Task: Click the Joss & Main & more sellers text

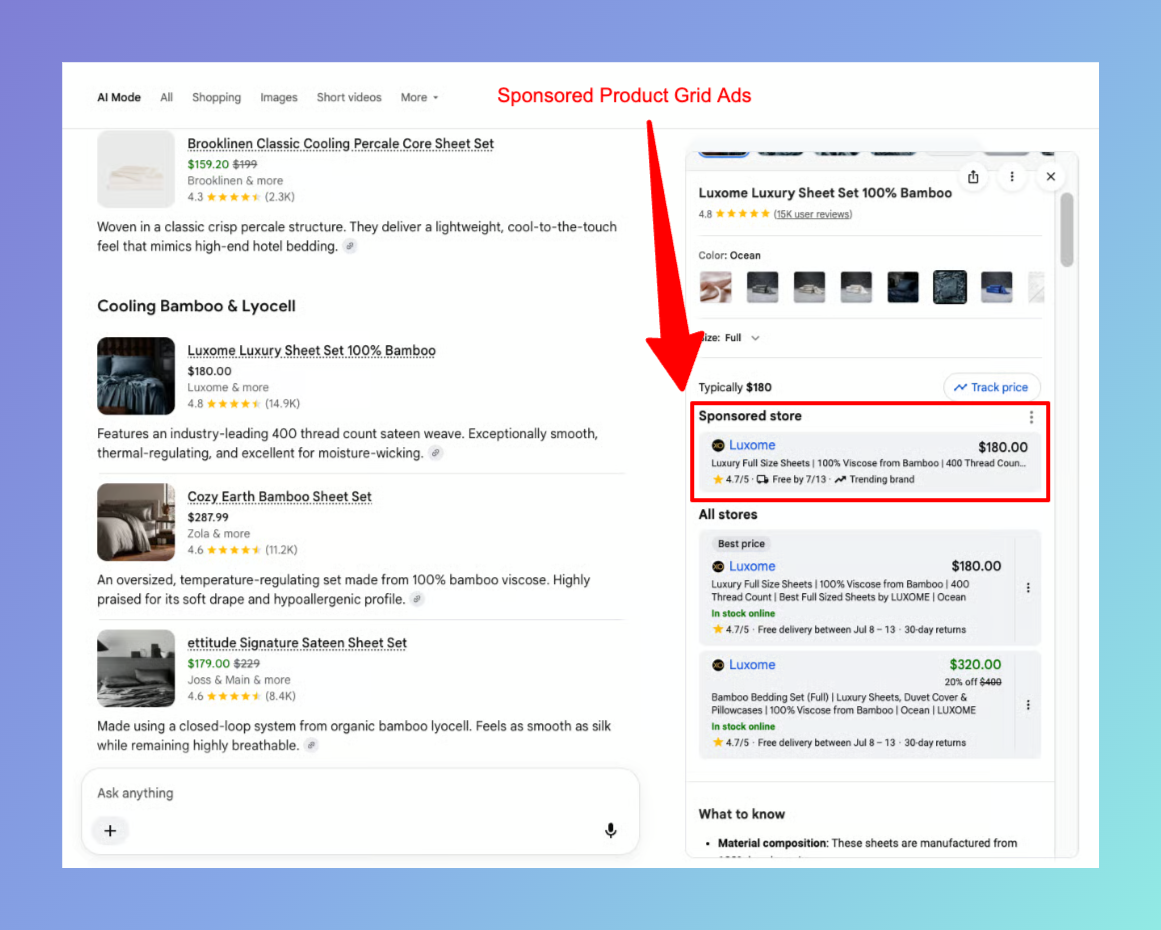Action: coord(238,680)
